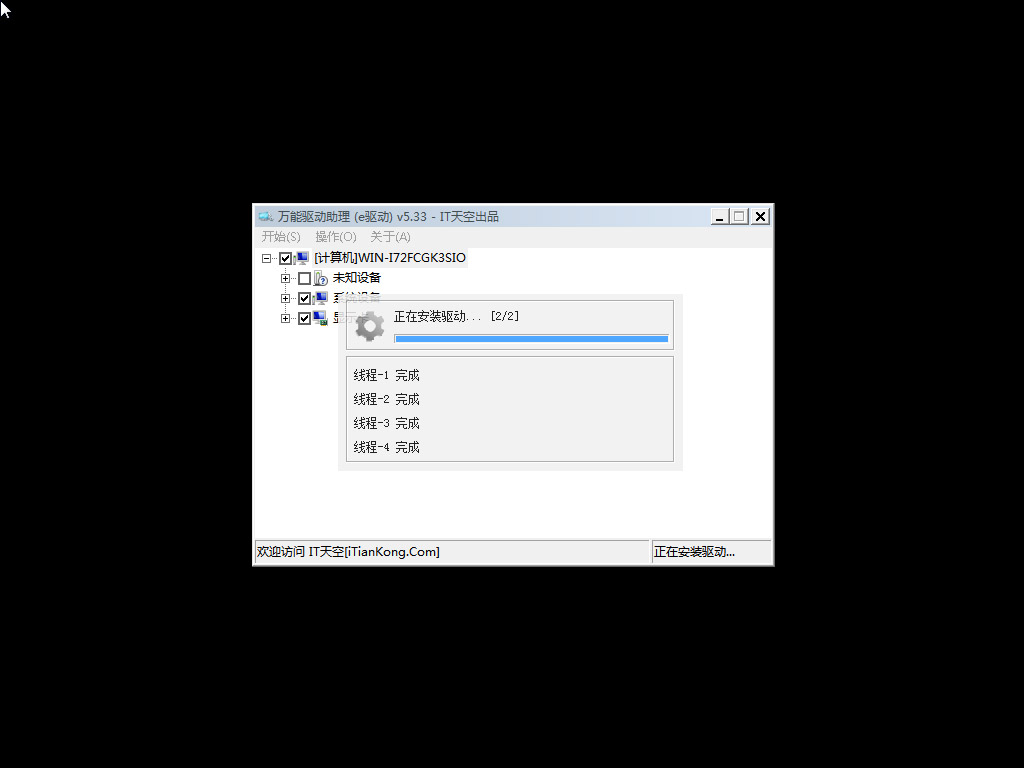Click the gear icon in install dialog
The height and width of the screenshot is (768, 1024).
tap(370, 327)
